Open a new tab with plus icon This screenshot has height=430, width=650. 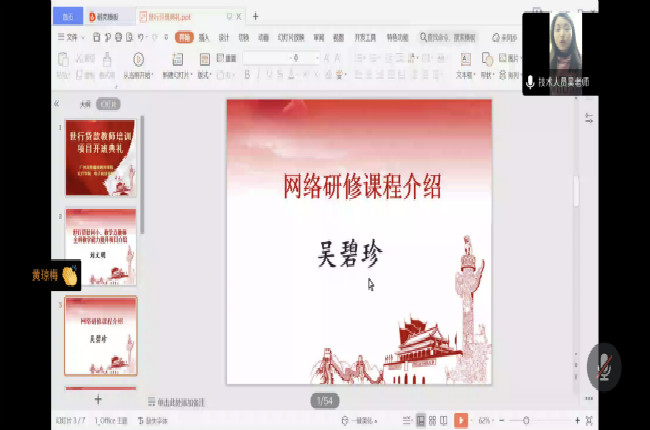255,16
